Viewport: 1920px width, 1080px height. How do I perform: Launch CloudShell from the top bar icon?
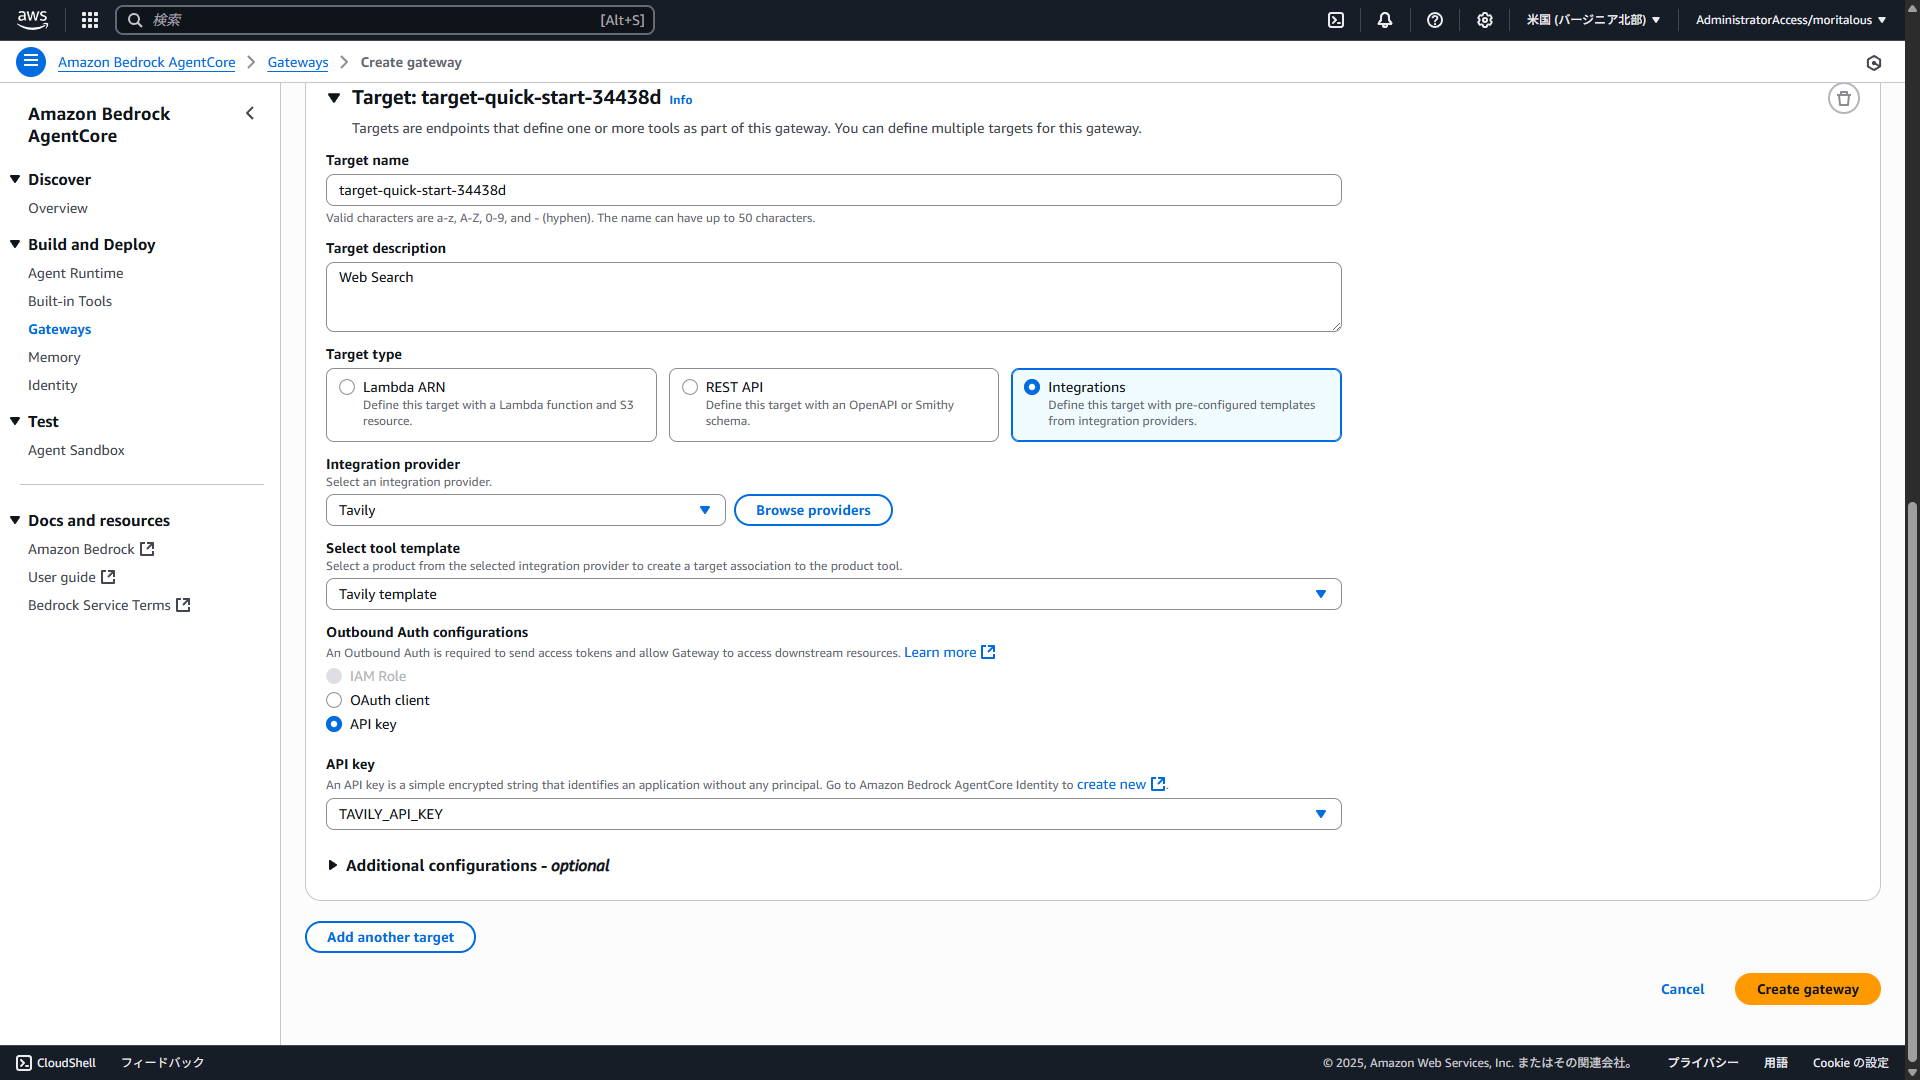(1336, 20)
